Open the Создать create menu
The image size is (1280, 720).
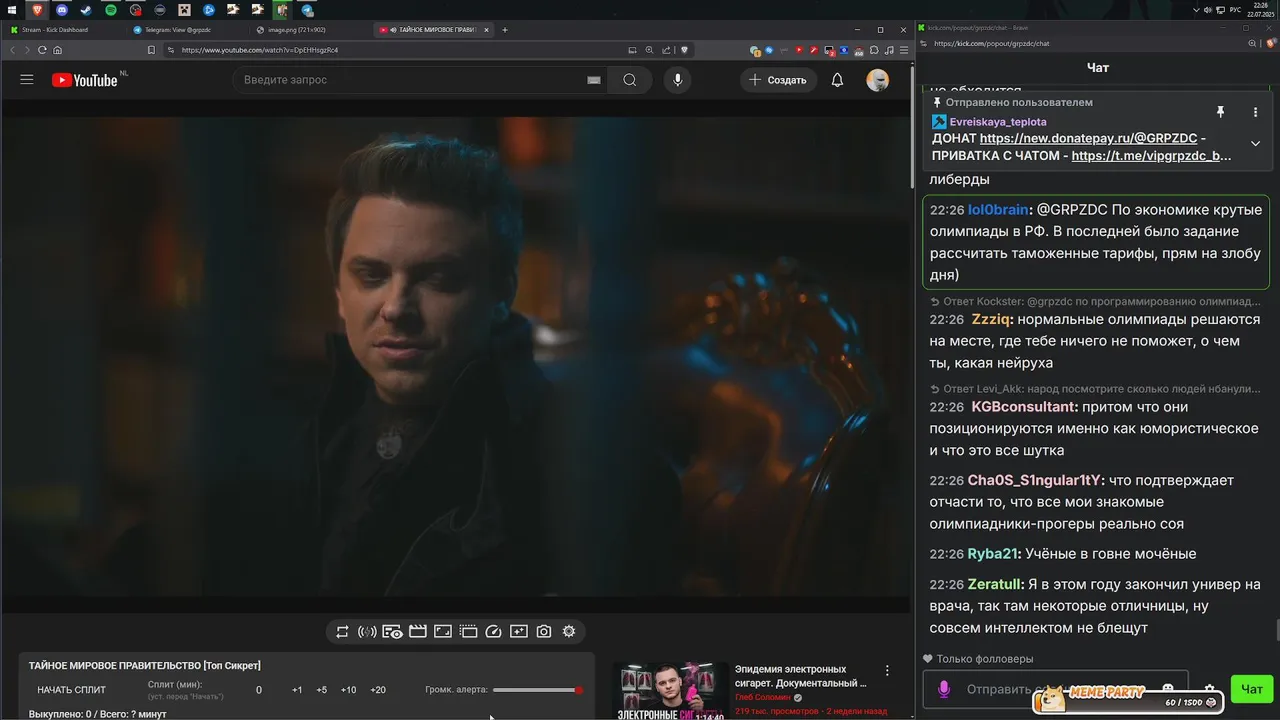778,80
